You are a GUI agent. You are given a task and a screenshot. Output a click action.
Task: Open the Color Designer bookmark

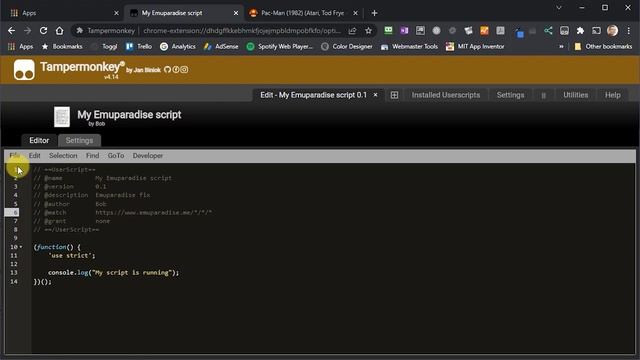coord(347,47)
